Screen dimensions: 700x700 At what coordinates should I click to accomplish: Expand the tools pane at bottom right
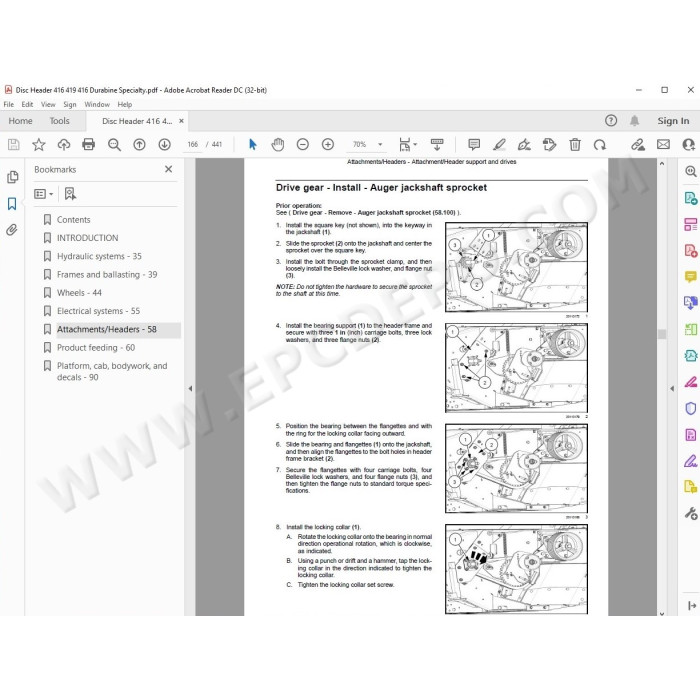[x=692, y=605]
